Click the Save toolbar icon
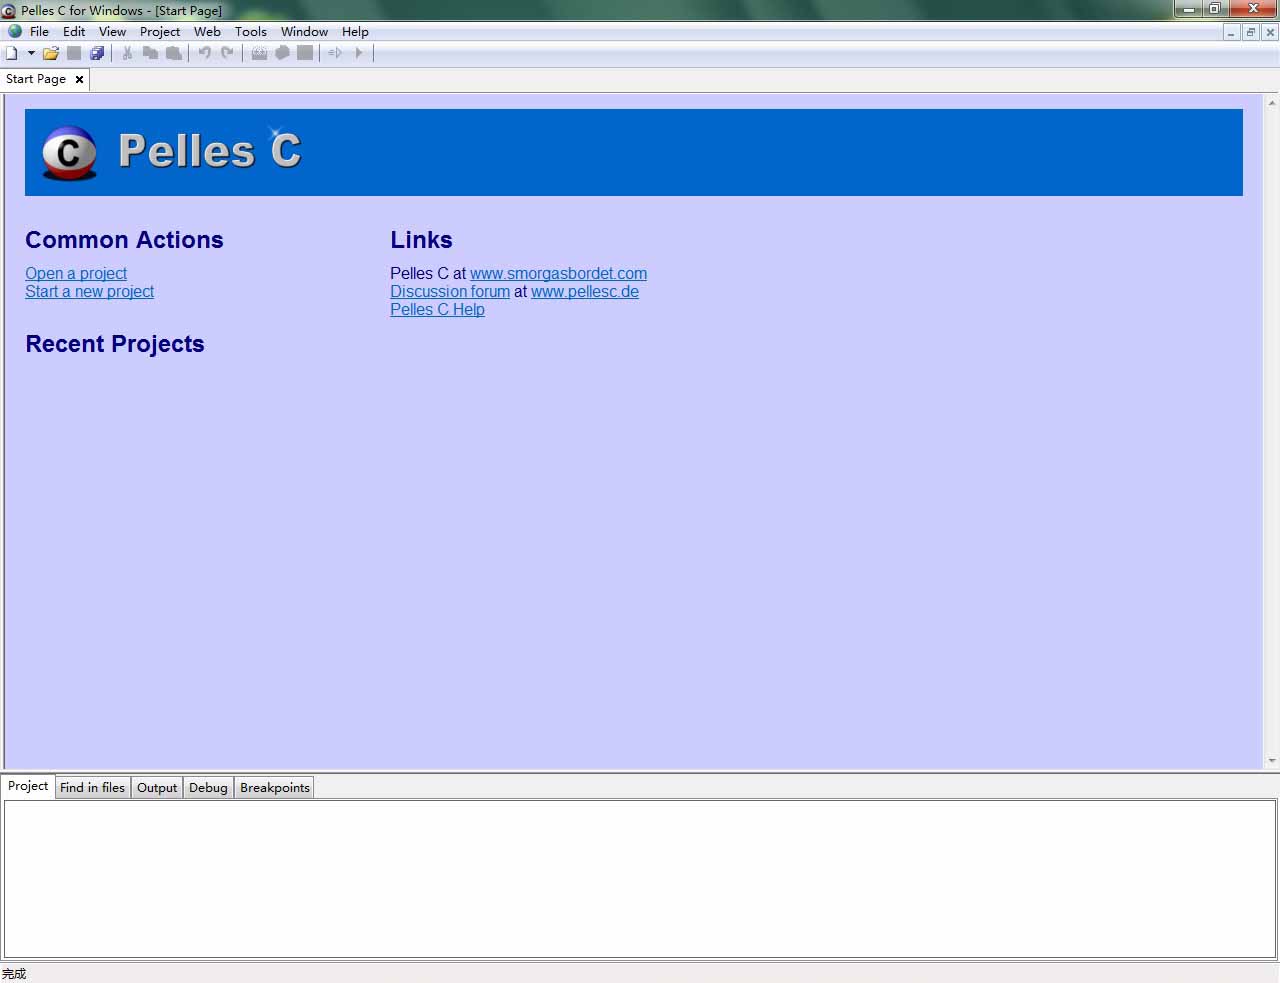 [x=74, y=53]
